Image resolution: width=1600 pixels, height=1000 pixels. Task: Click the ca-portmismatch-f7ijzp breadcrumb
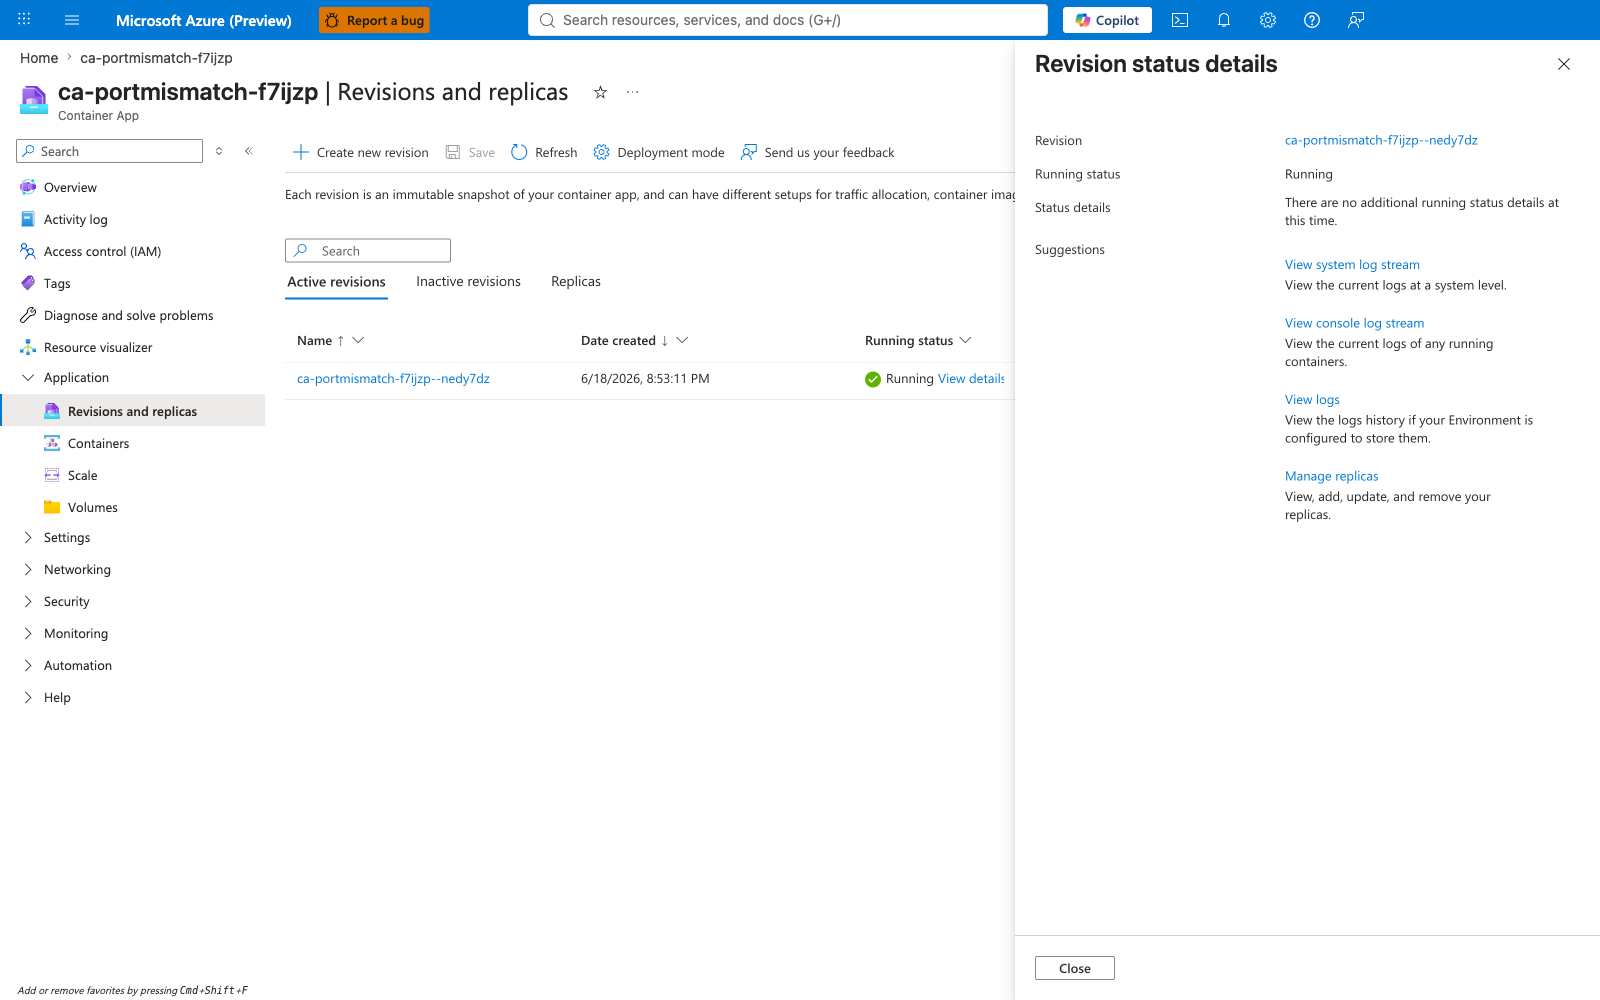click(156, 58)
